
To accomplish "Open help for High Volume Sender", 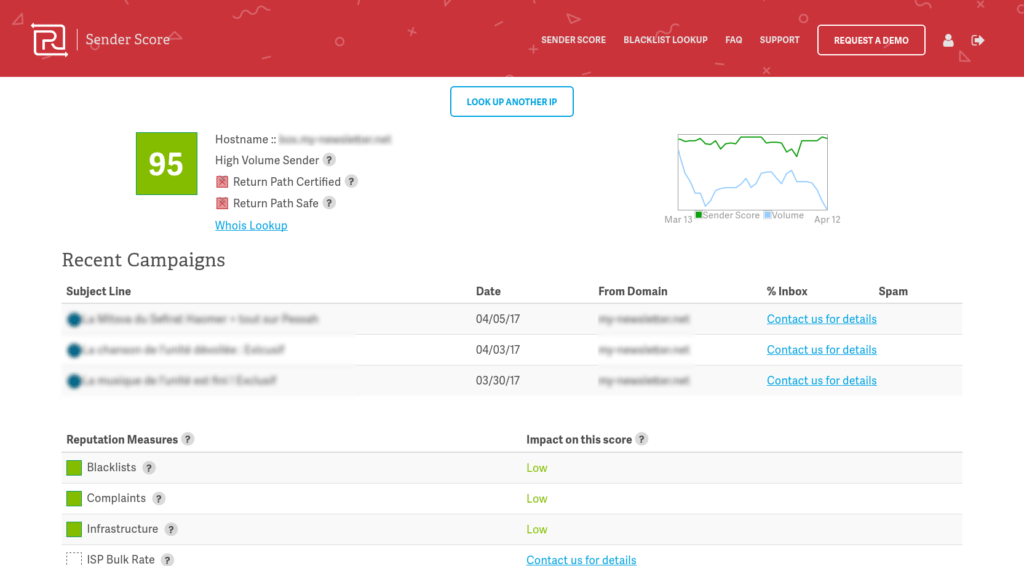I will click(x=329, y=160).
